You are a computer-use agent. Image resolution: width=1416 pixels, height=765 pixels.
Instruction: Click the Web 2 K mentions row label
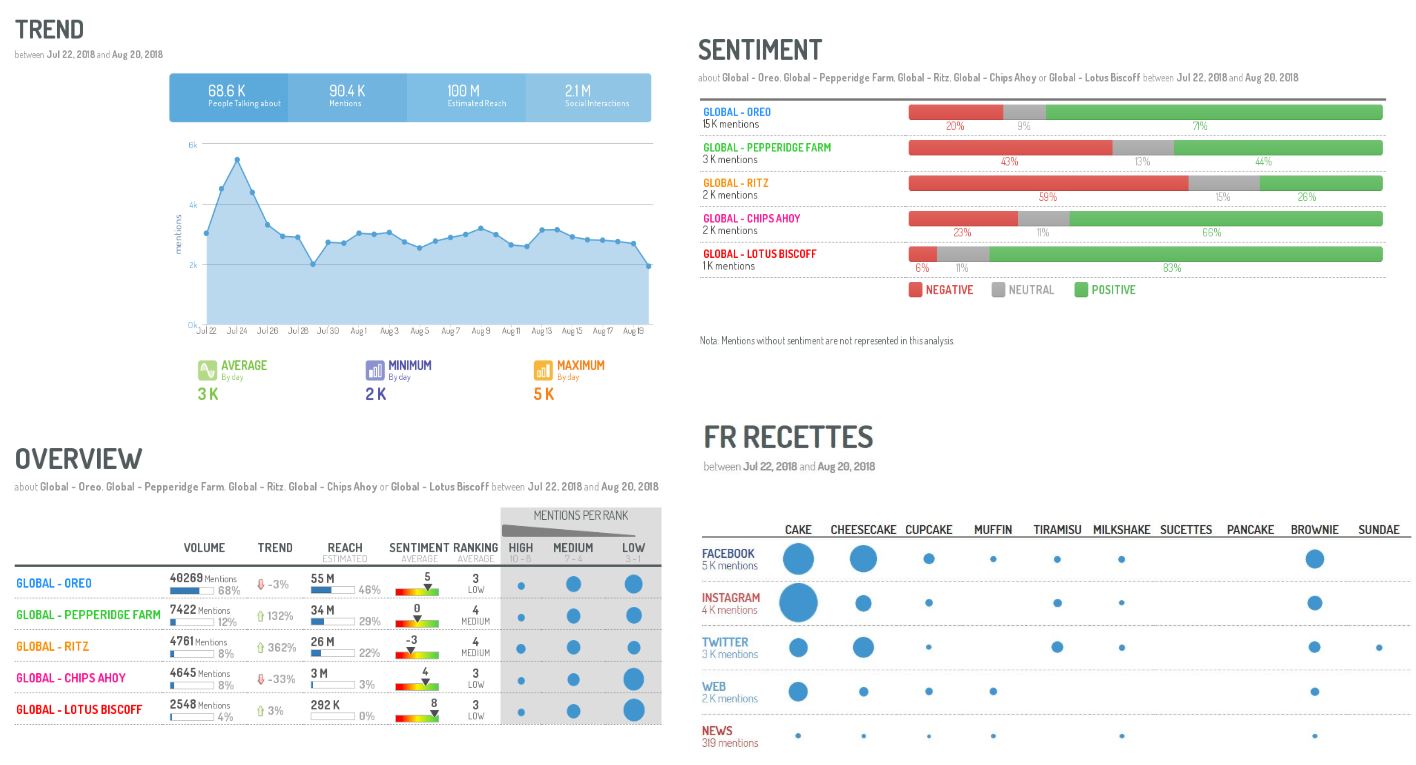click(730, 692)
